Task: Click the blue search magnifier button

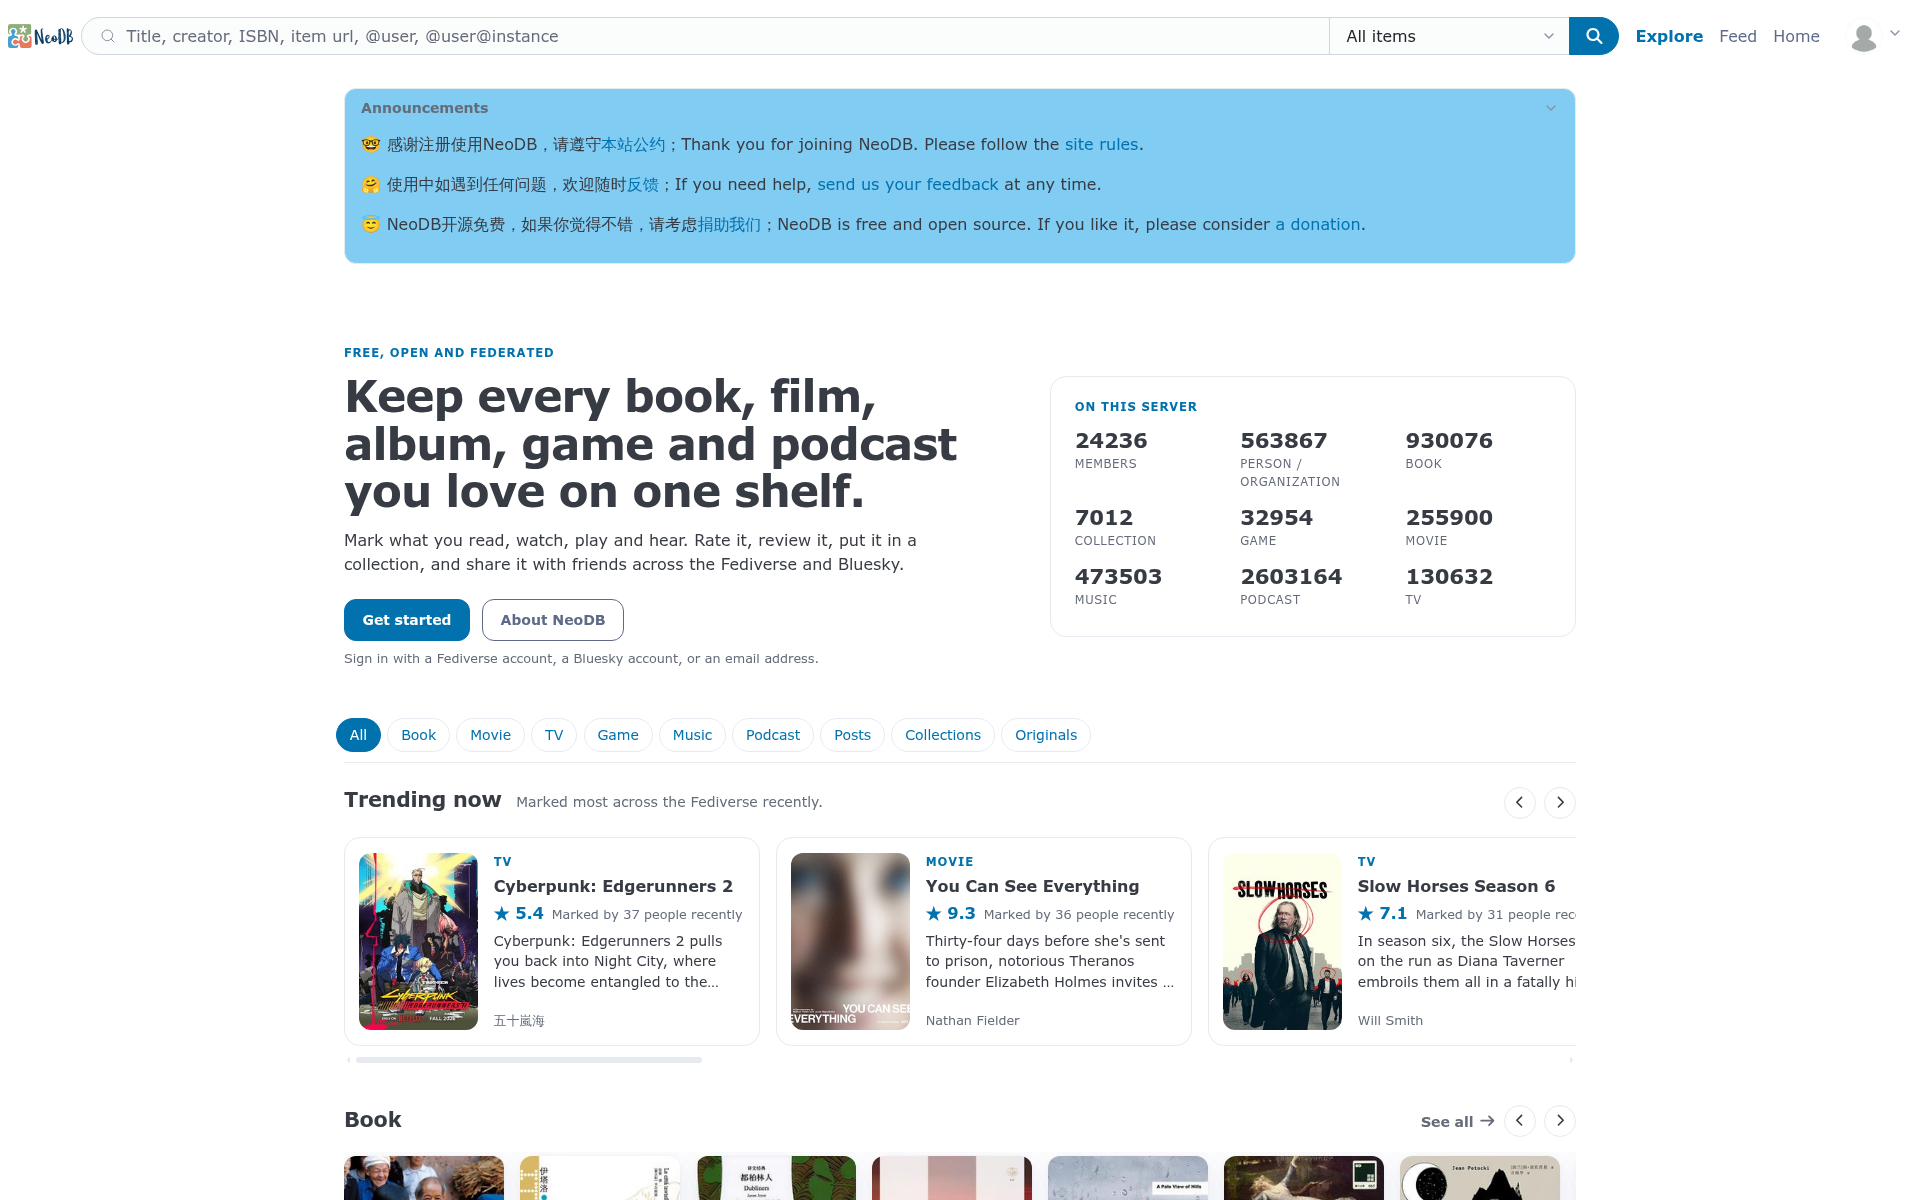Action: [x=1593, y=36]
